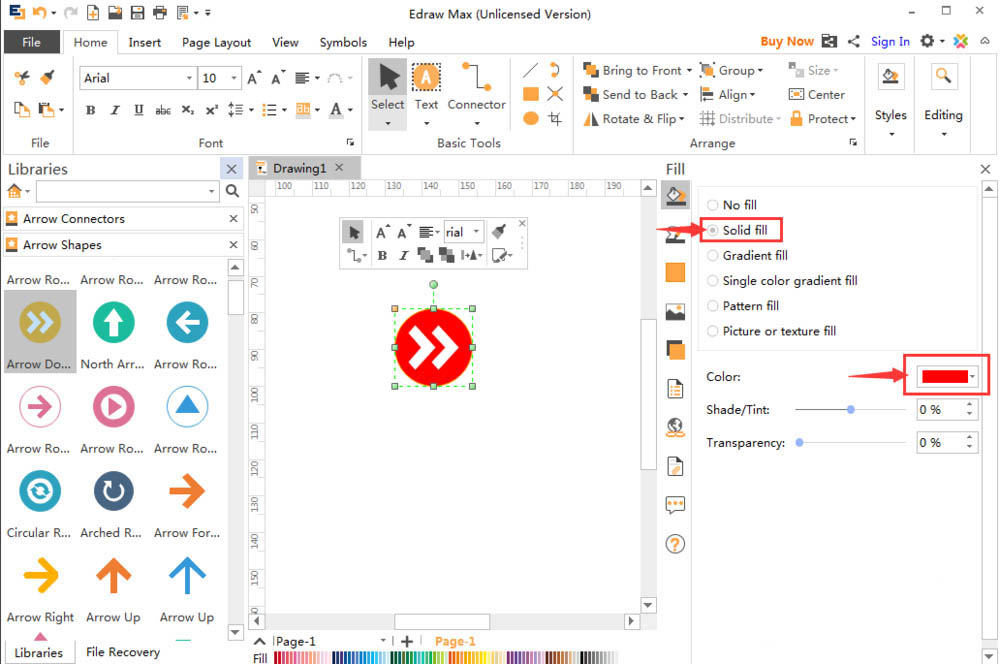This screenshot has height=664, width=1000.
Task: Switch to the Page Layout ribbon tab
Action: (x=216, y=42)
